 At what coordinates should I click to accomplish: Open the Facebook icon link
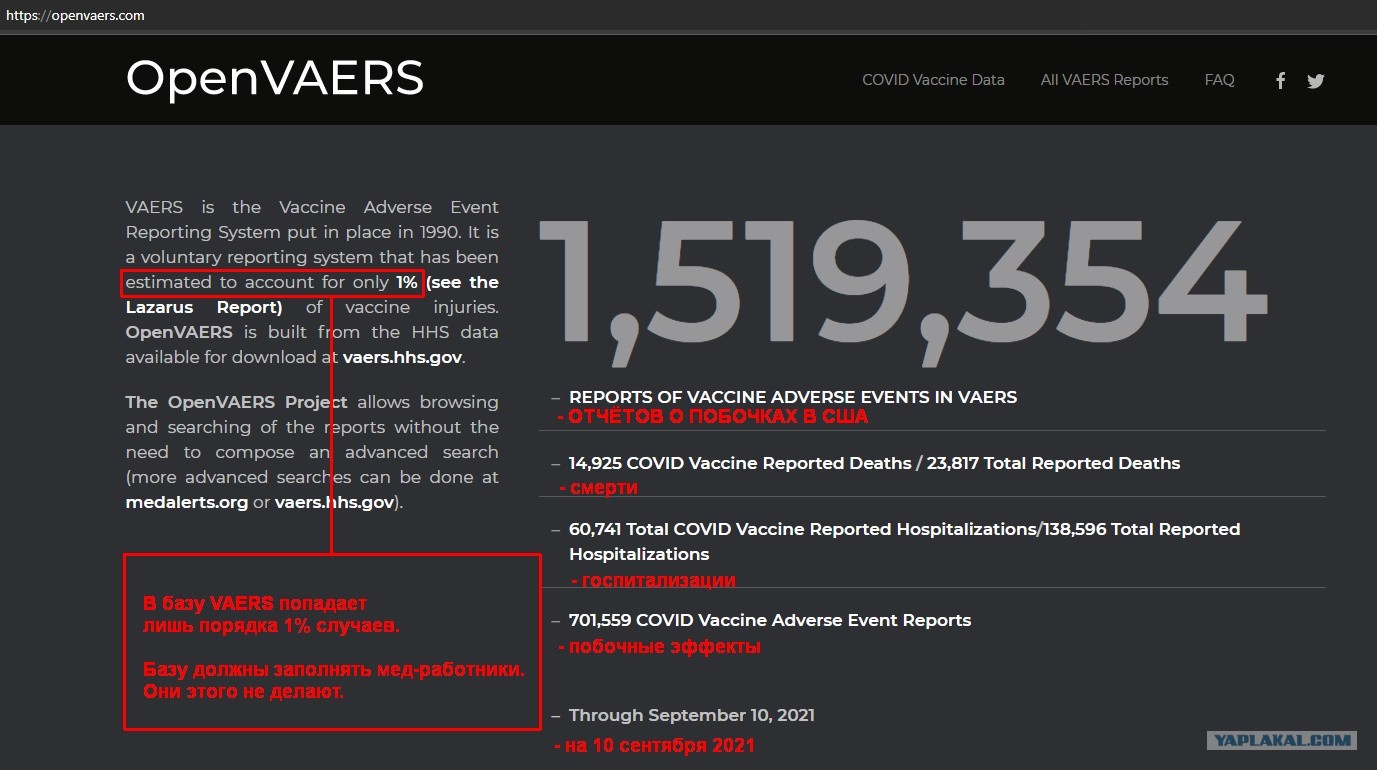(x=1280, y=81)
